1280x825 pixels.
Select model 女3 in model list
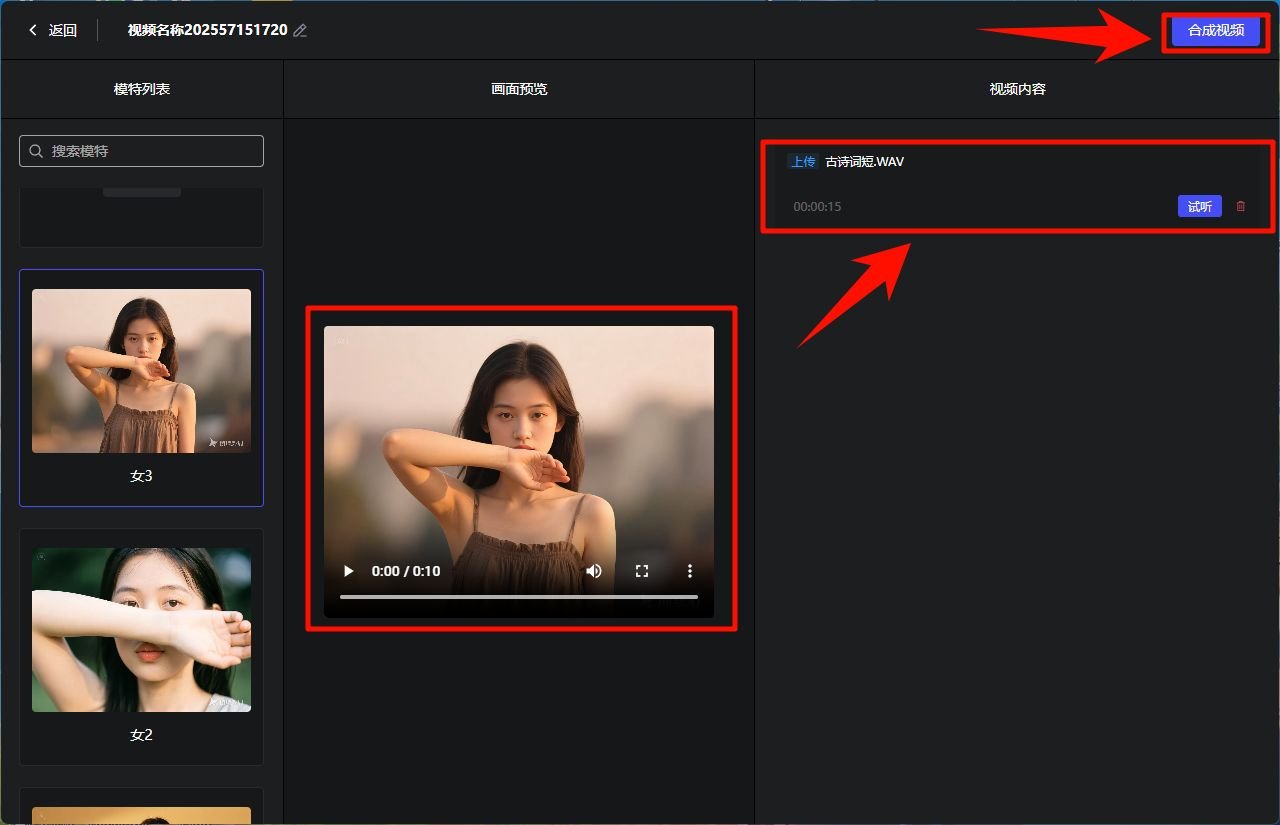(x=141, y=387)
